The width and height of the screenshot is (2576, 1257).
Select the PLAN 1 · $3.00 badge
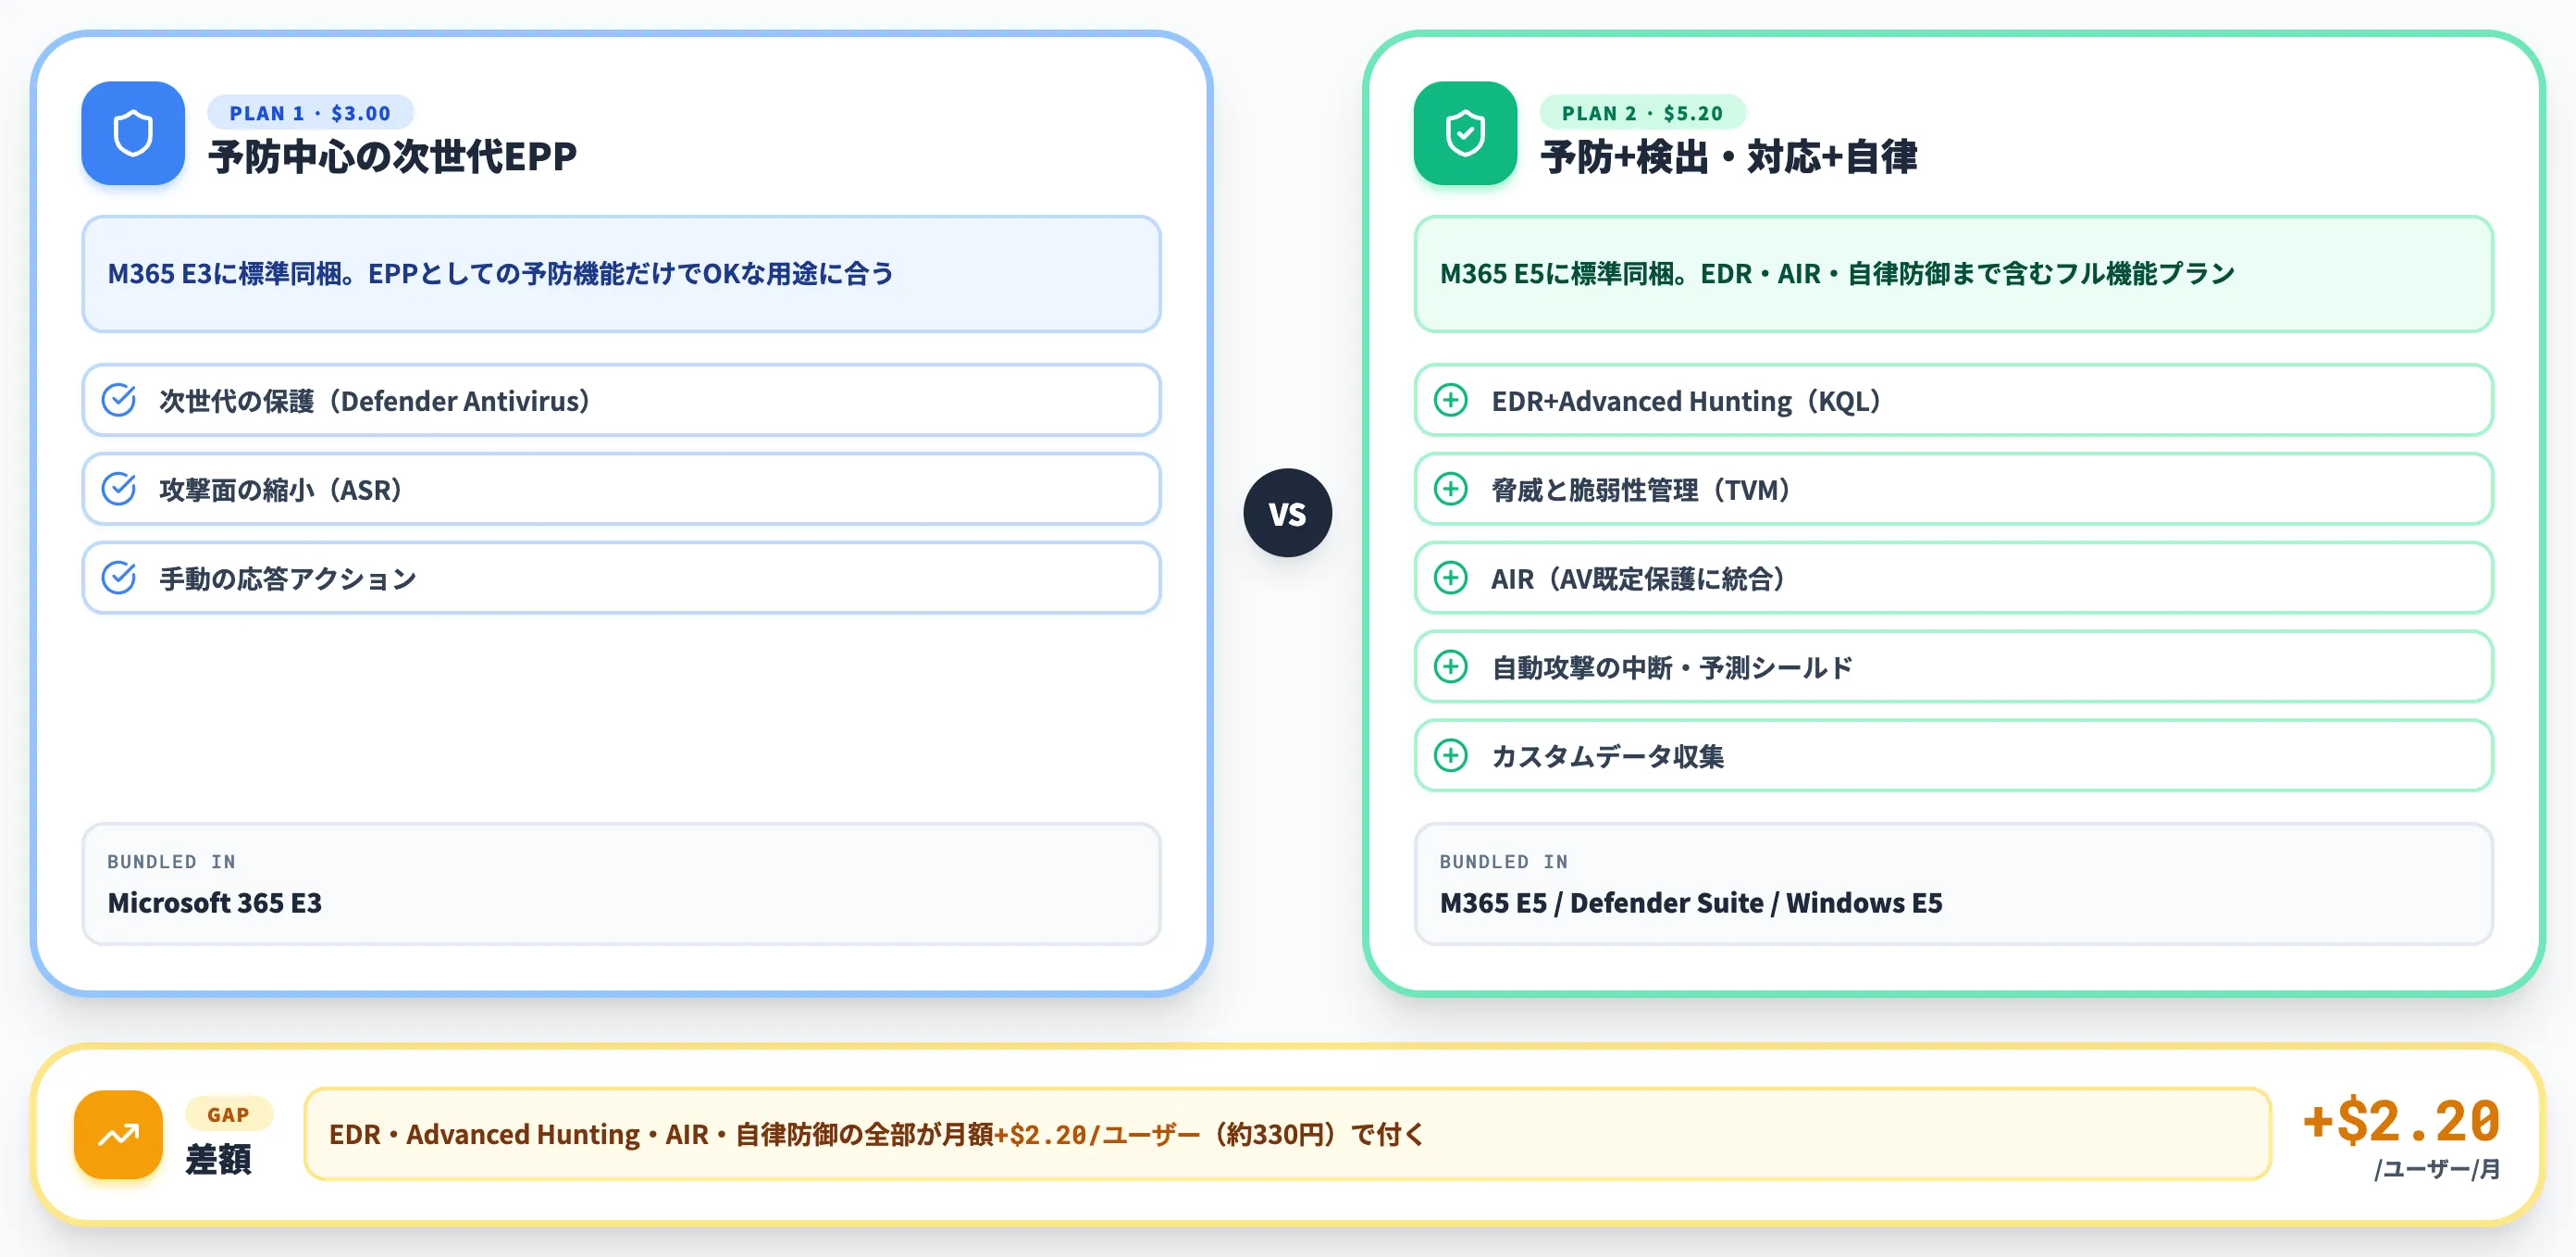coord(310,113)
